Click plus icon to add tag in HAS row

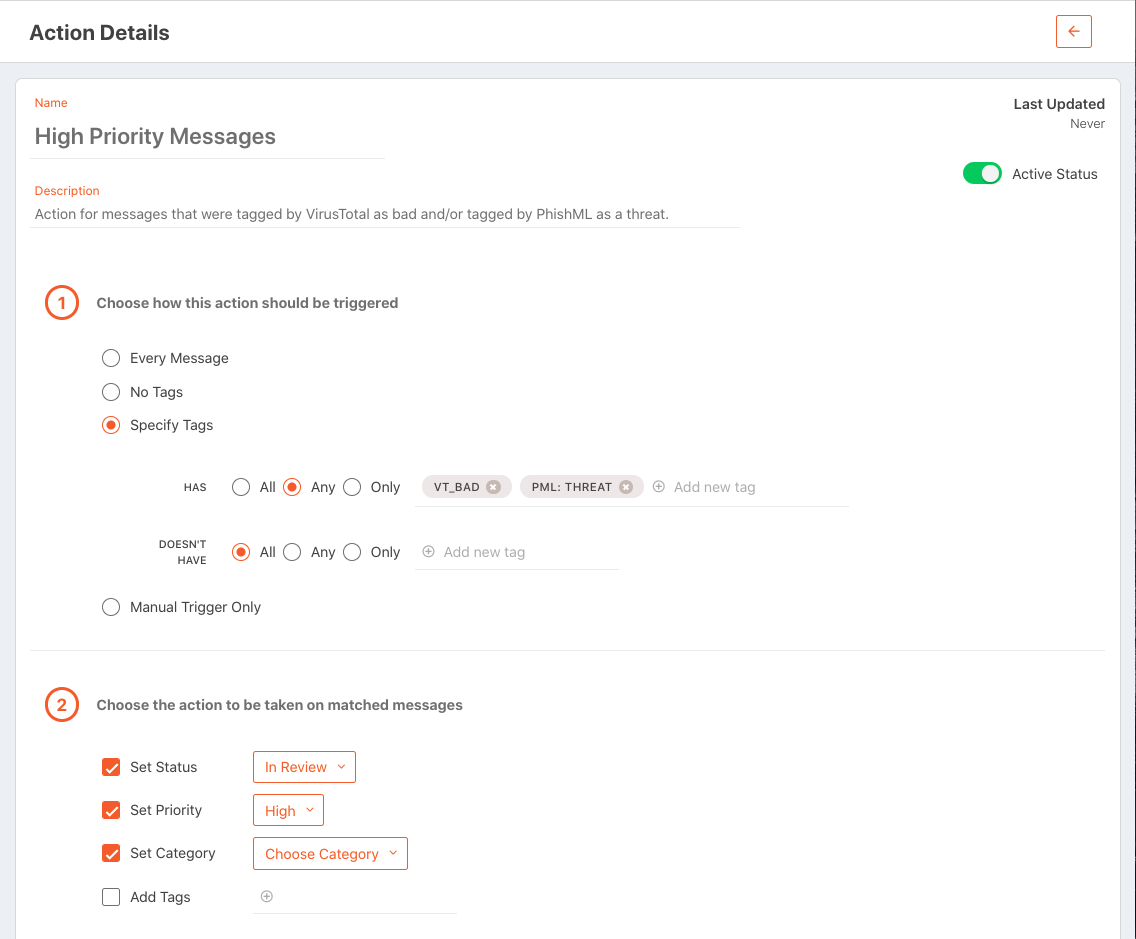(658, 486)
